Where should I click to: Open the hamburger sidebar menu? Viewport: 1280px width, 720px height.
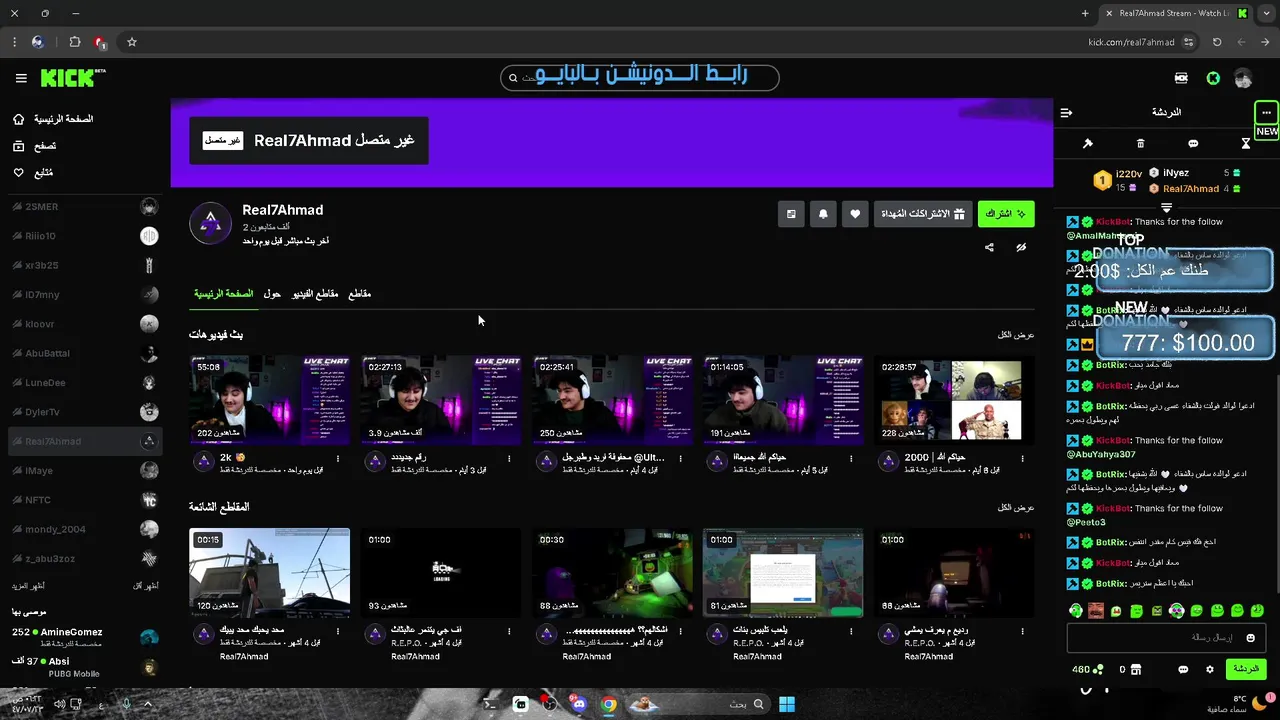pos(21,78)
